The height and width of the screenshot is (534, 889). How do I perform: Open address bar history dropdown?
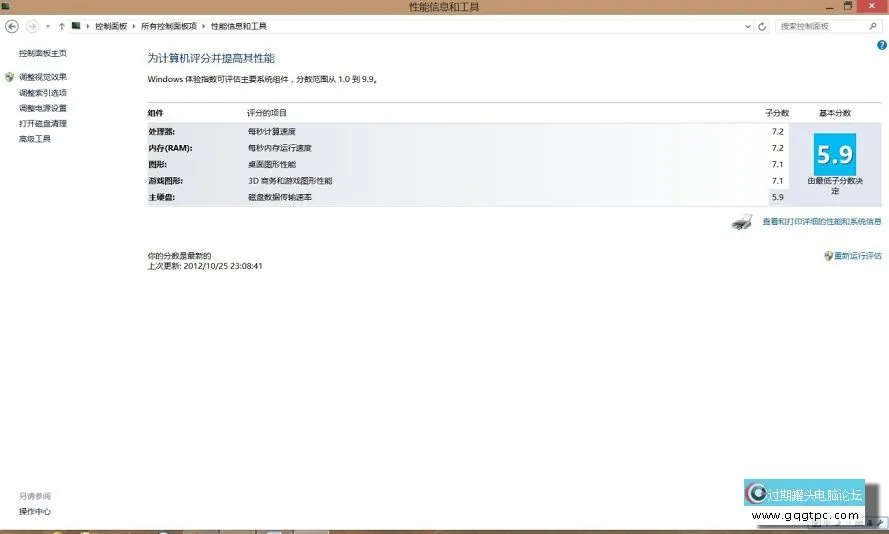pos(748,27)
